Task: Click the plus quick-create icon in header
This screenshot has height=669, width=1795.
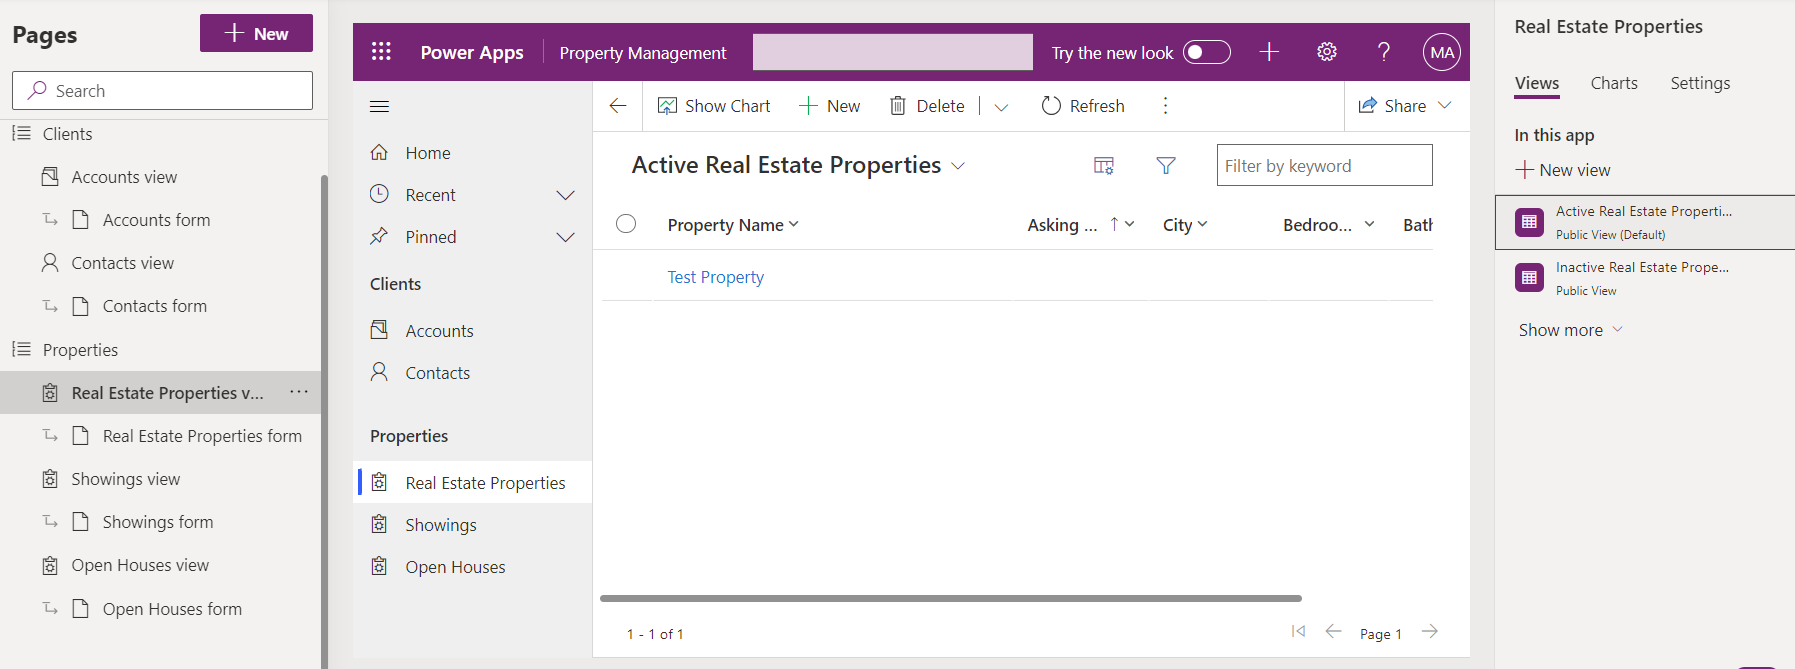Action: (1269, 52)
